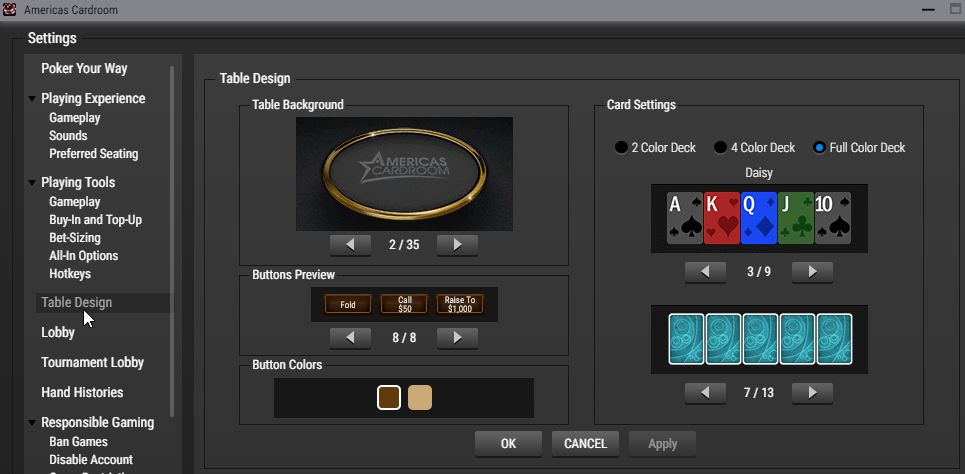This screenshot has width=965, height=474.
Task: Click the Call $50 preview button
Action: 404,304
